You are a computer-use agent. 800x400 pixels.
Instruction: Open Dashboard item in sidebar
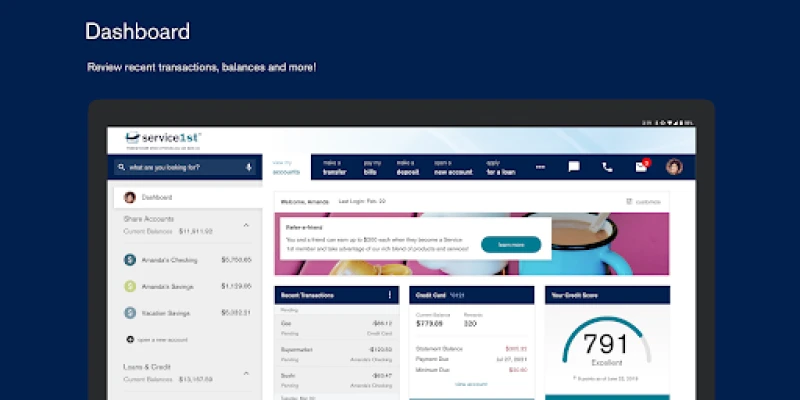(188, 197)
